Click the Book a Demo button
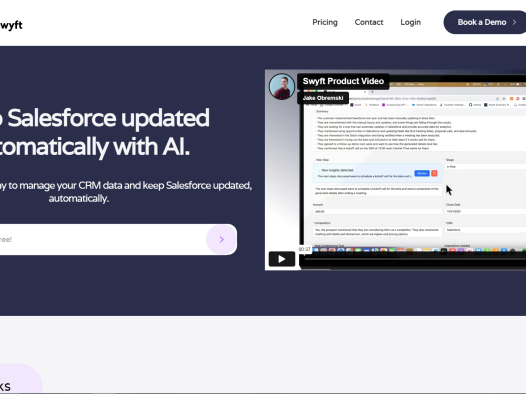 (x=486, y=22)
